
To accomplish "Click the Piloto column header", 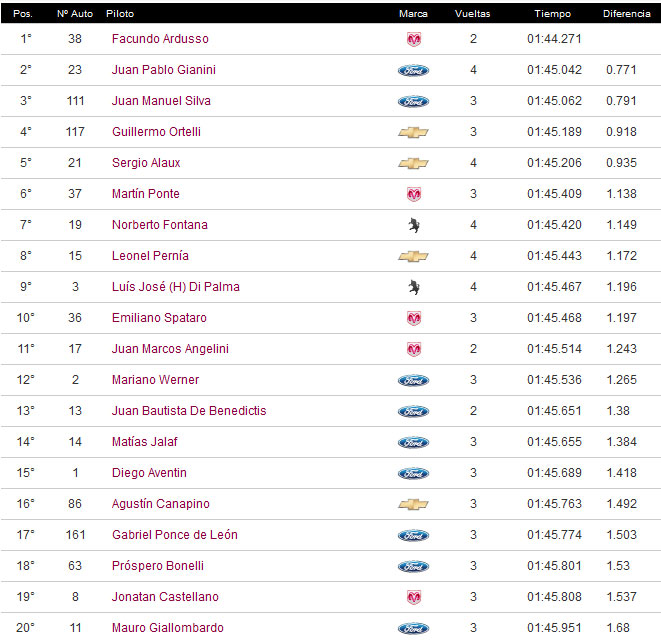I will coord(120,15).
